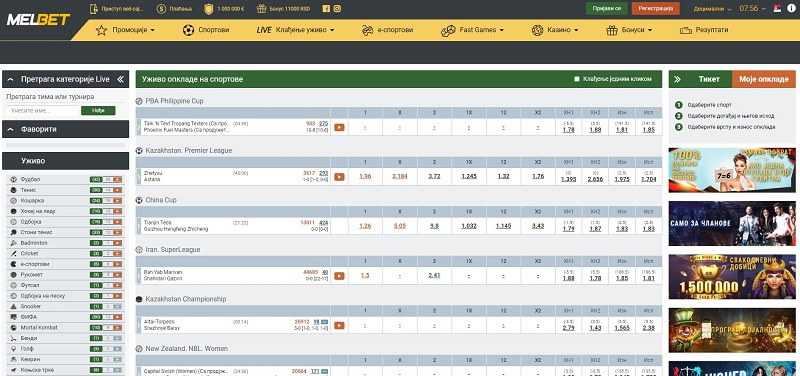Viewport: 800px width, 376px height.
Task: Open the Спортови menu item
Action: point(206,30)
